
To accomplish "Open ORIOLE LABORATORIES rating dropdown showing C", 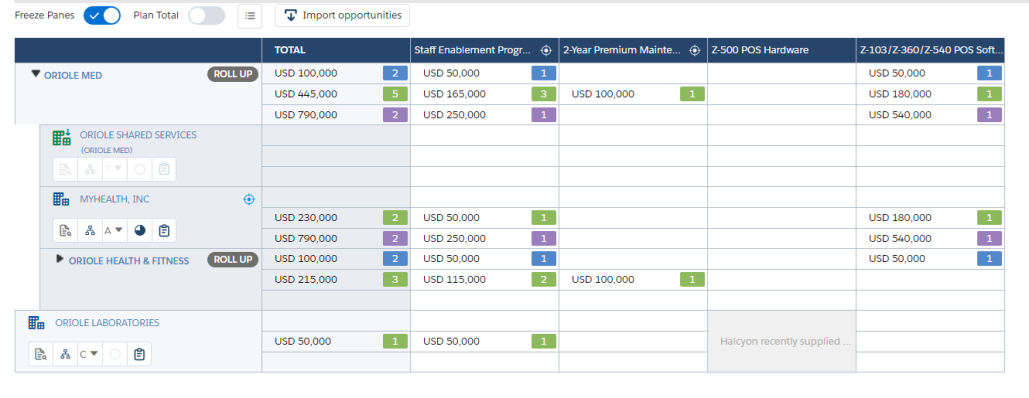I will click(x=89, y=354).
